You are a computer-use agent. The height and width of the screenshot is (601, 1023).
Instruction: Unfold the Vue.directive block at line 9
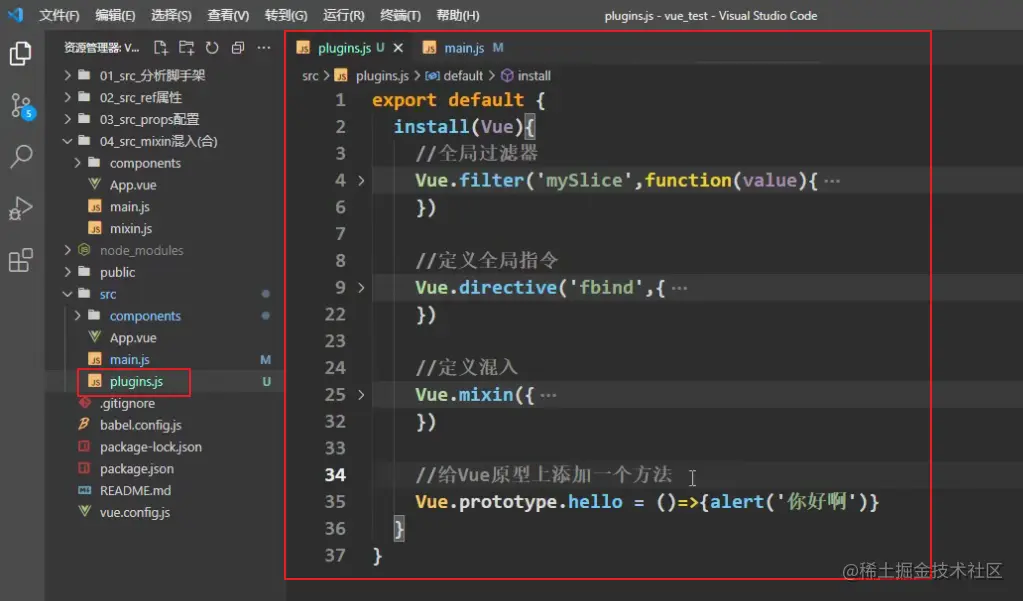[361, 288]
